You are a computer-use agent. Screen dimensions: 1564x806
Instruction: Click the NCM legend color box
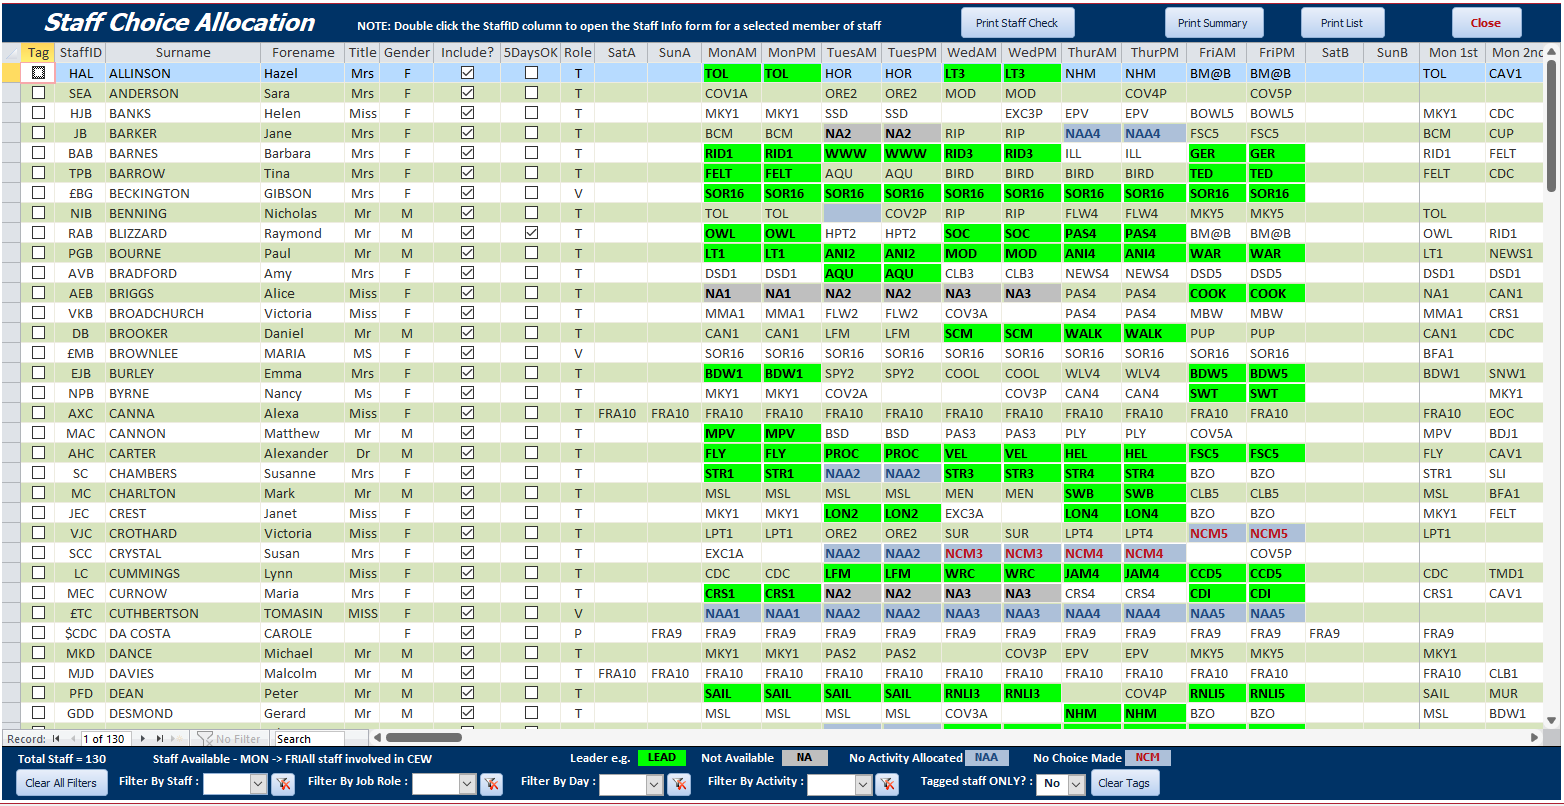pos(1147,758)
